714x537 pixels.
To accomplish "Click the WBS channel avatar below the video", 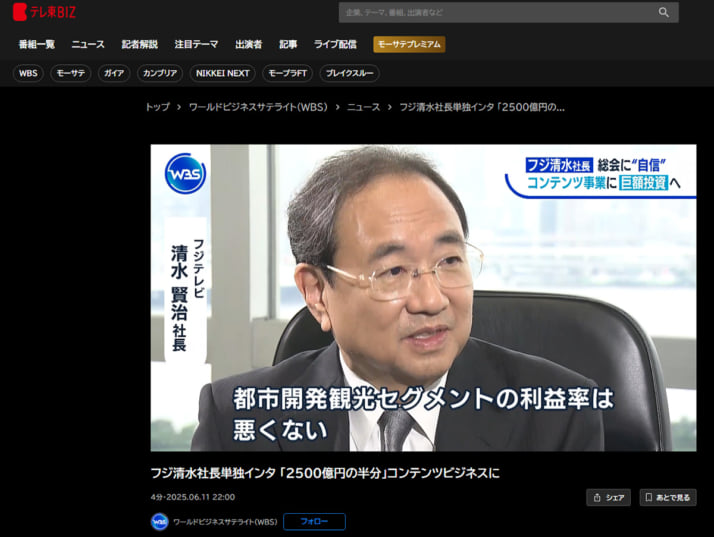I will tap(159, 522).
